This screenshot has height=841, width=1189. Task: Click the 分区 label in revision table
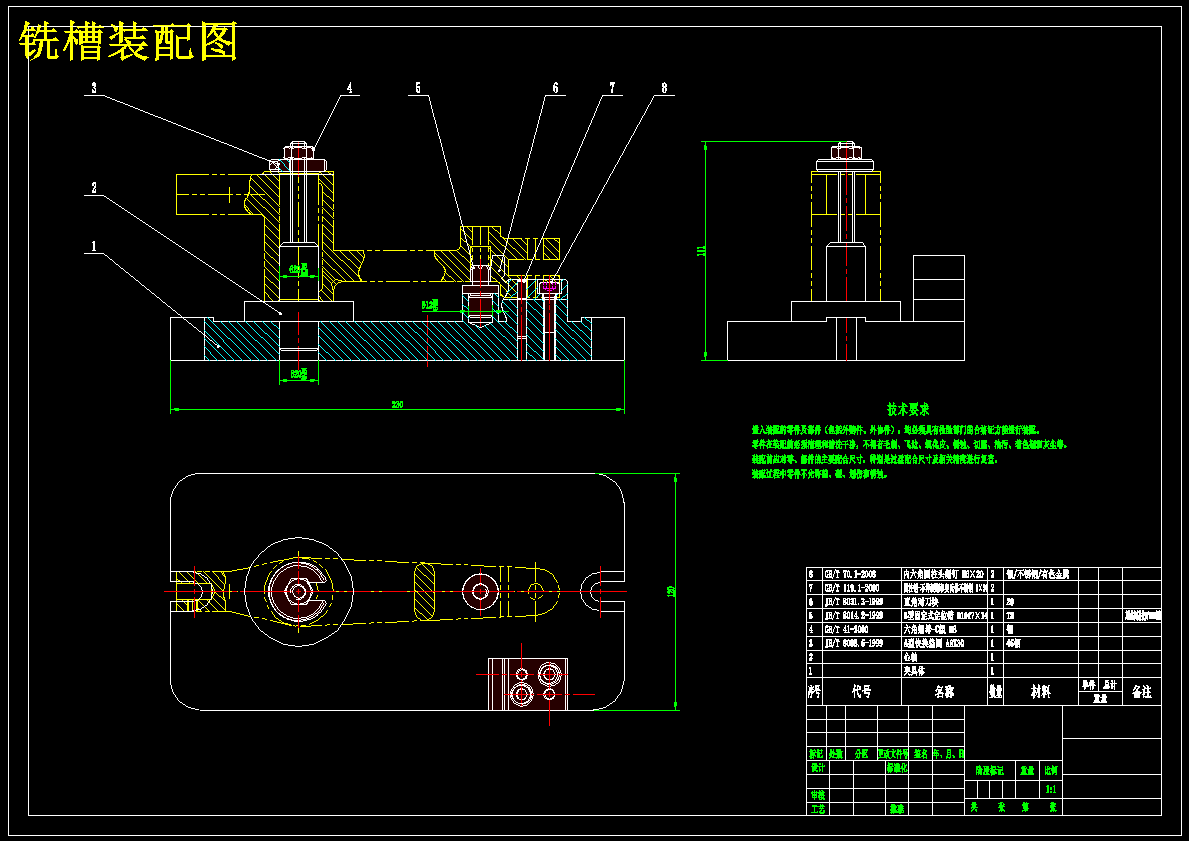pyautogui.click(x=861, y=754)
